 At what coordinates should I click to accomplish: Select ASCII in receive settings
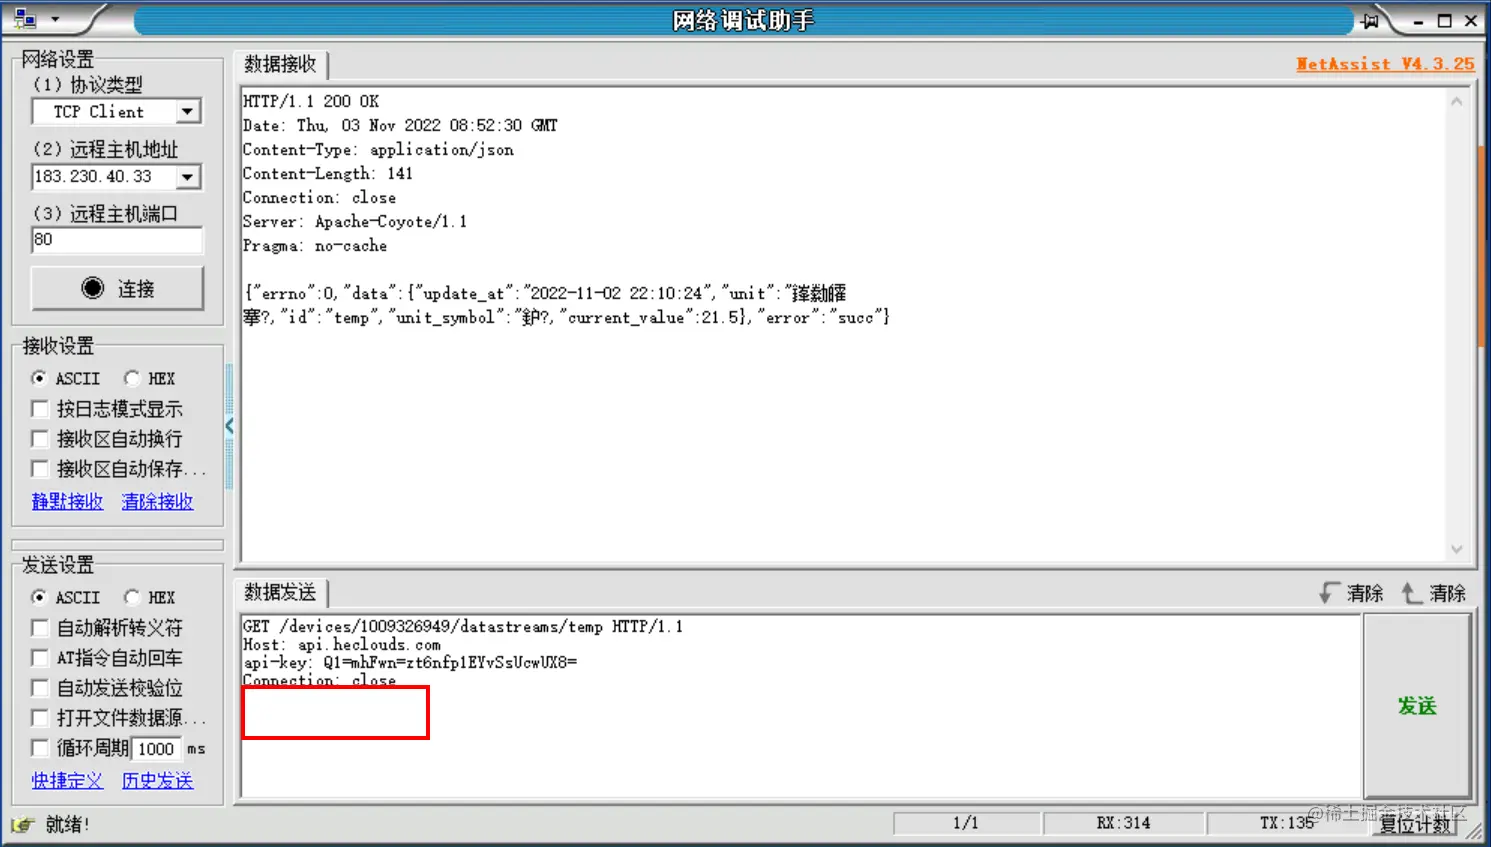point(66,378)
